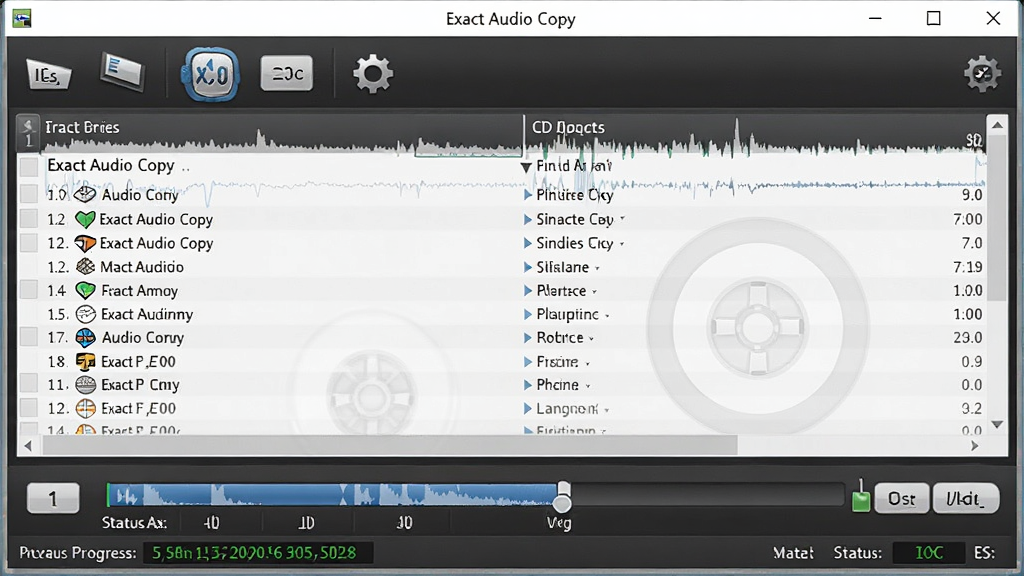
Task: Click the vertical scrollbar up arrow
Action: [997, 125]
